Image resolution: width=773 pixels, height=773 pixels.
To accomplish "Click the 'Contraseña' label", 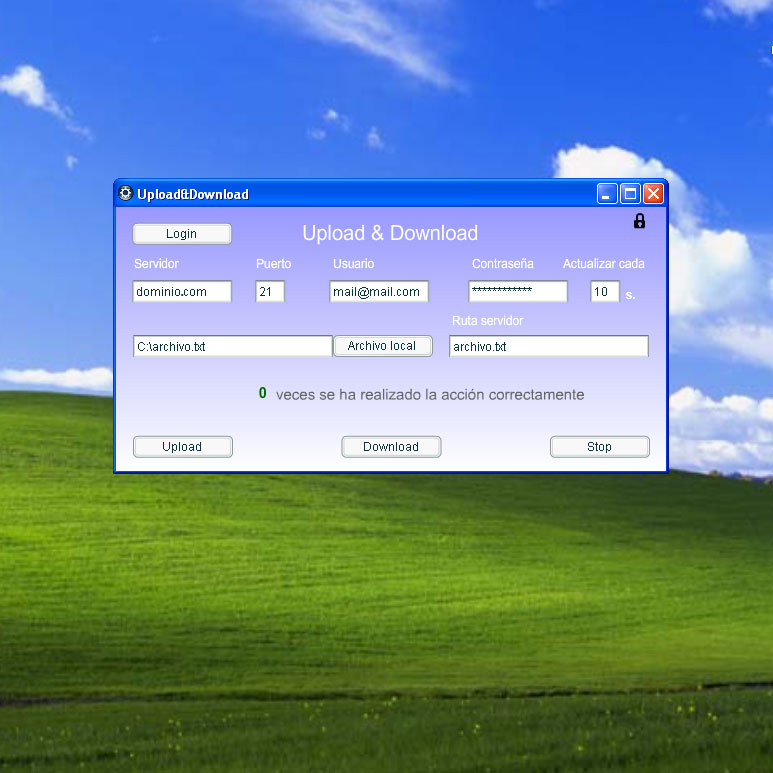I will click(502, 264).
